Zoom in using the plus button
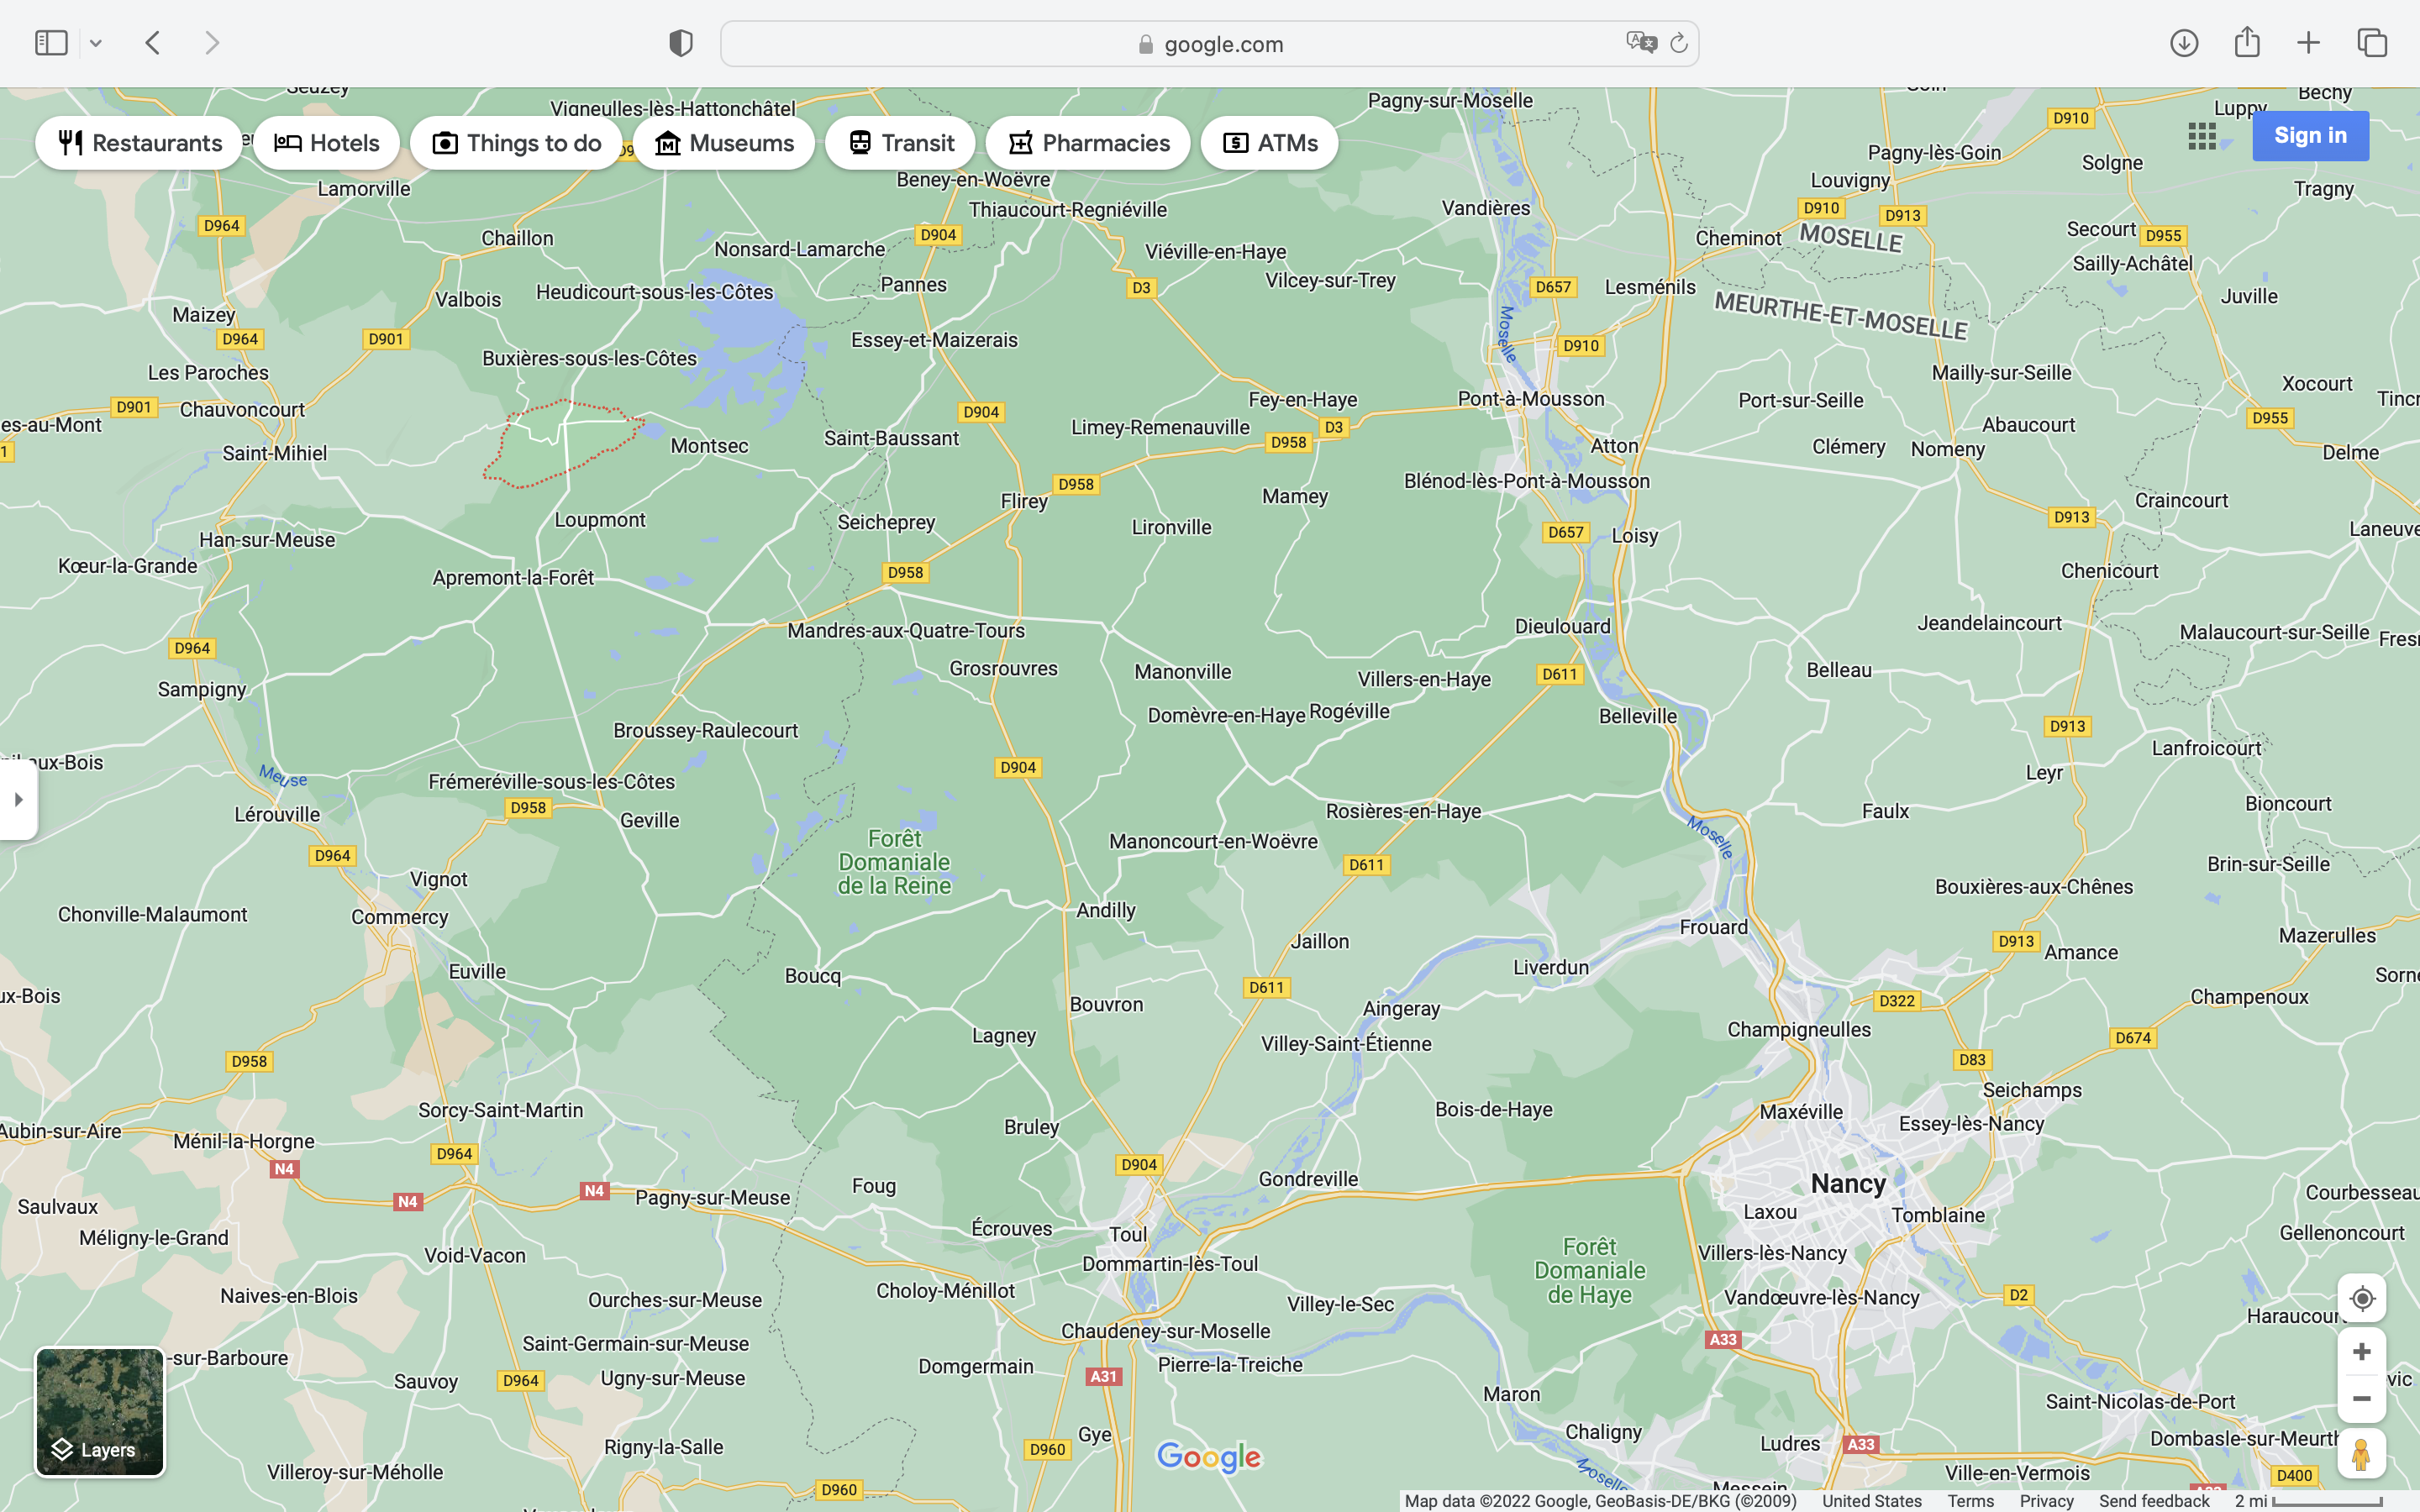The image size is (2420, 1512). click(2361, 1352)
